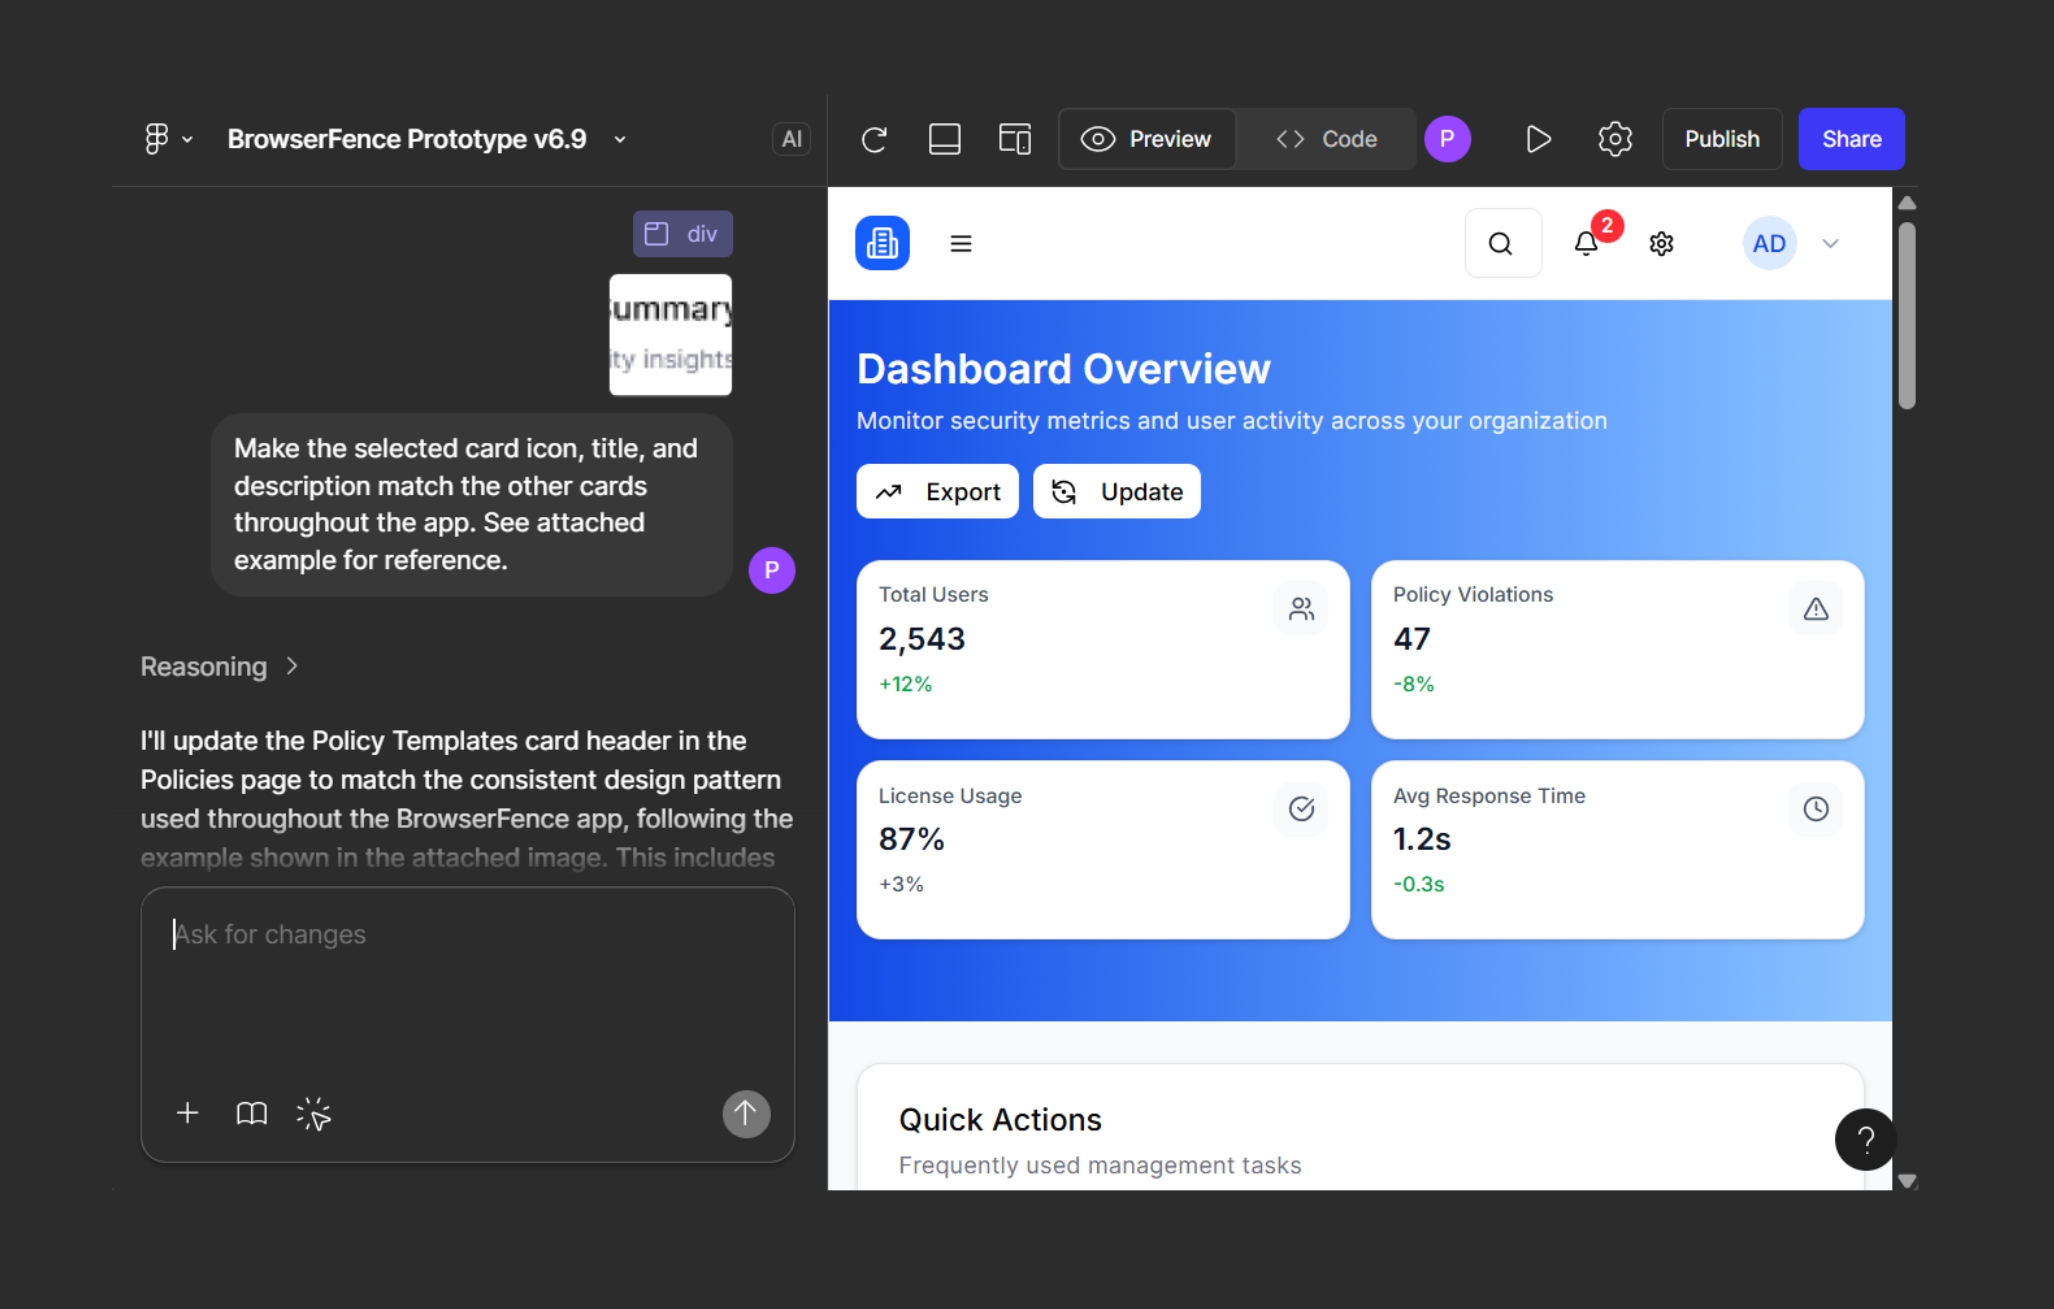Click the dashboard search icon
Screen dimensions: 2054x1309
click(x=1501, y=243)
